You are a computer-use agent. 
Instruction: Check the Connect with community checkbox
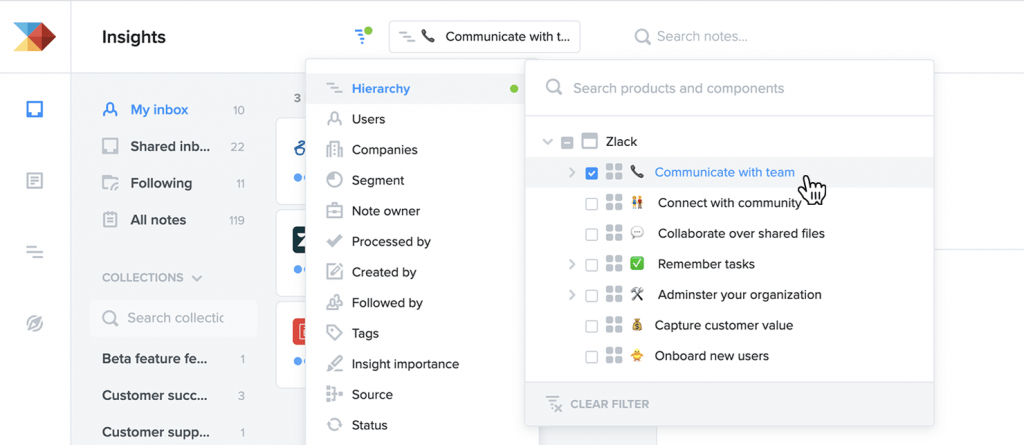pos(592,204)
